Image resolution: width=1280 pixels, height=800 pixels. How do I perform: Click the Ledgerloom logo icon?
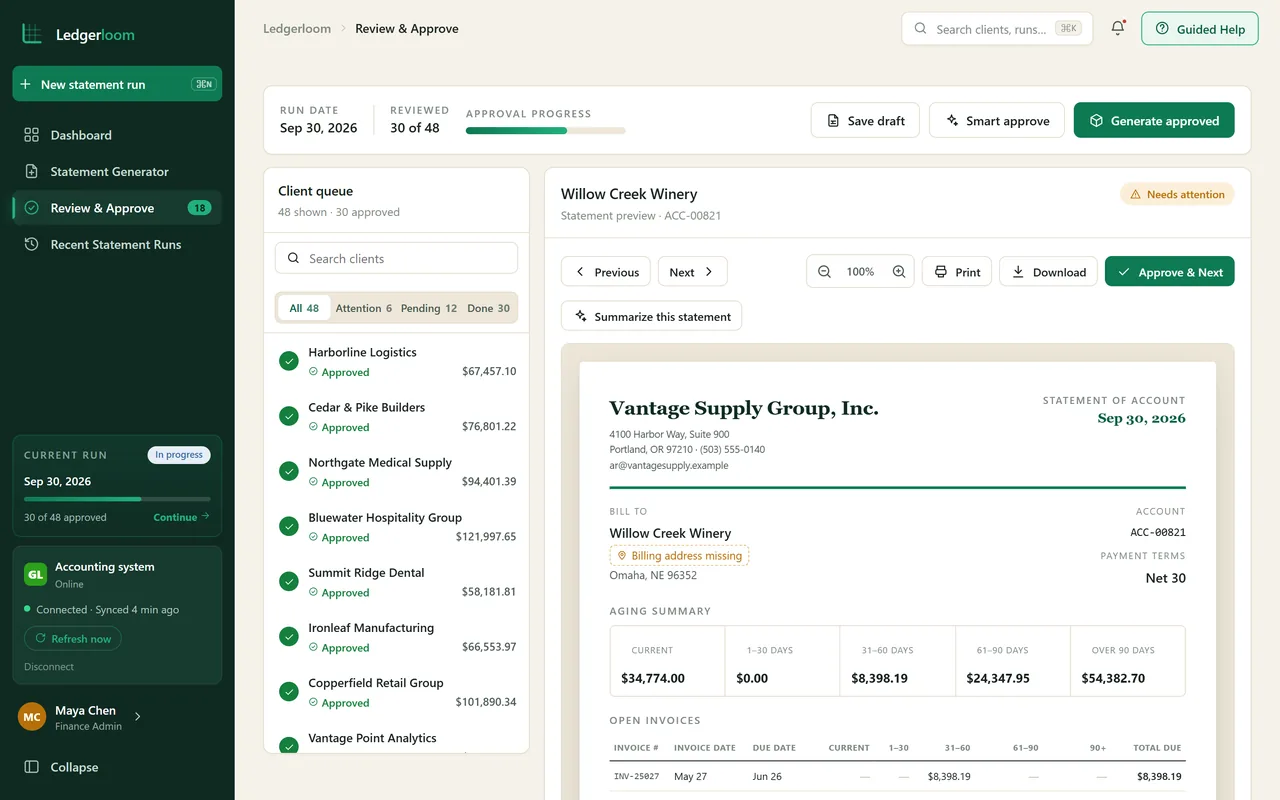click(x=32, y=34)
